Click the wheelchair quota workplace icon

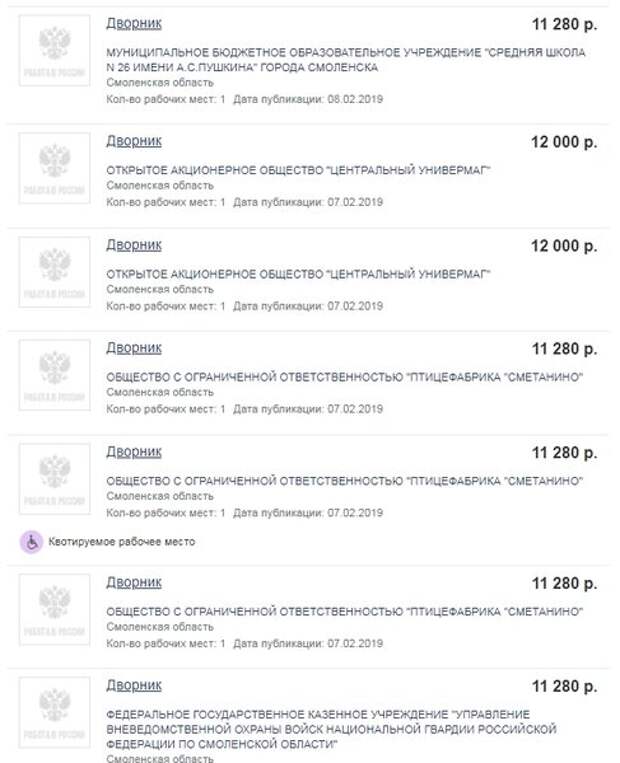tap(33, 542)
